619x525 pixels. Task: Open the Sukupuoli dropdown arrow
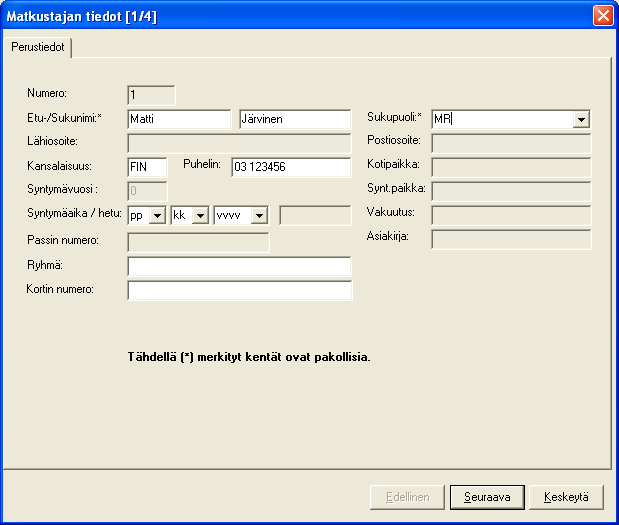(x=581, y=119)
